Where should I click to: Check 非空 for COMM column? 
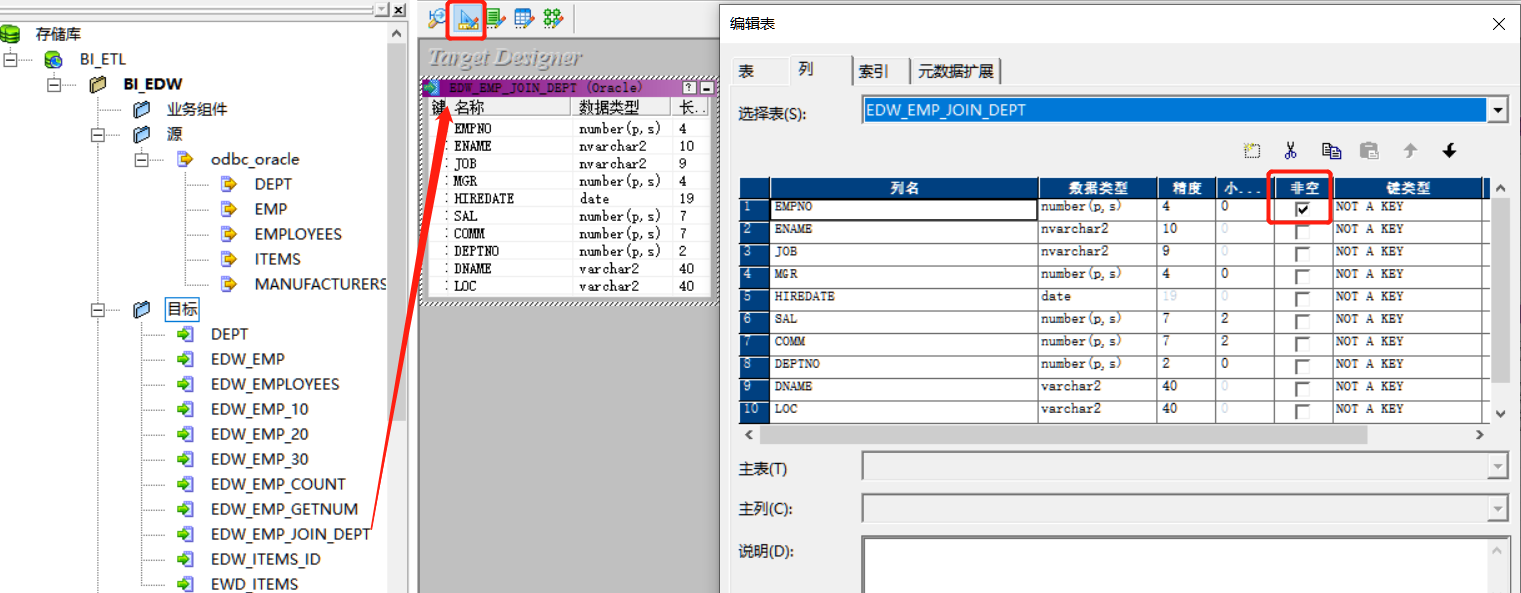[x=1302, y=344]
